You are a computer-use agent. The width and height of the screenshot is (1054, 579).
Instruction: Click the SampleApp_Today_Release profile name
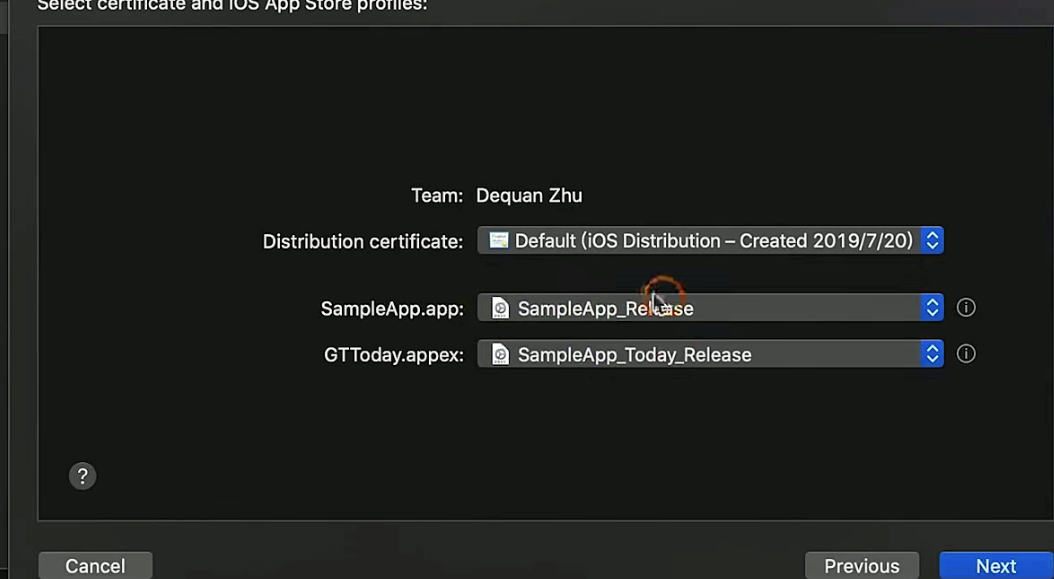[634, 355]
